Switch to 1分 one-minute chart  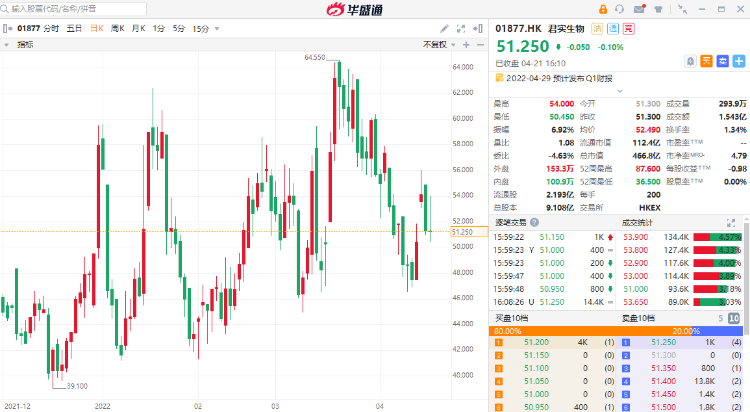pyautogui.click(x=159, y=29)
